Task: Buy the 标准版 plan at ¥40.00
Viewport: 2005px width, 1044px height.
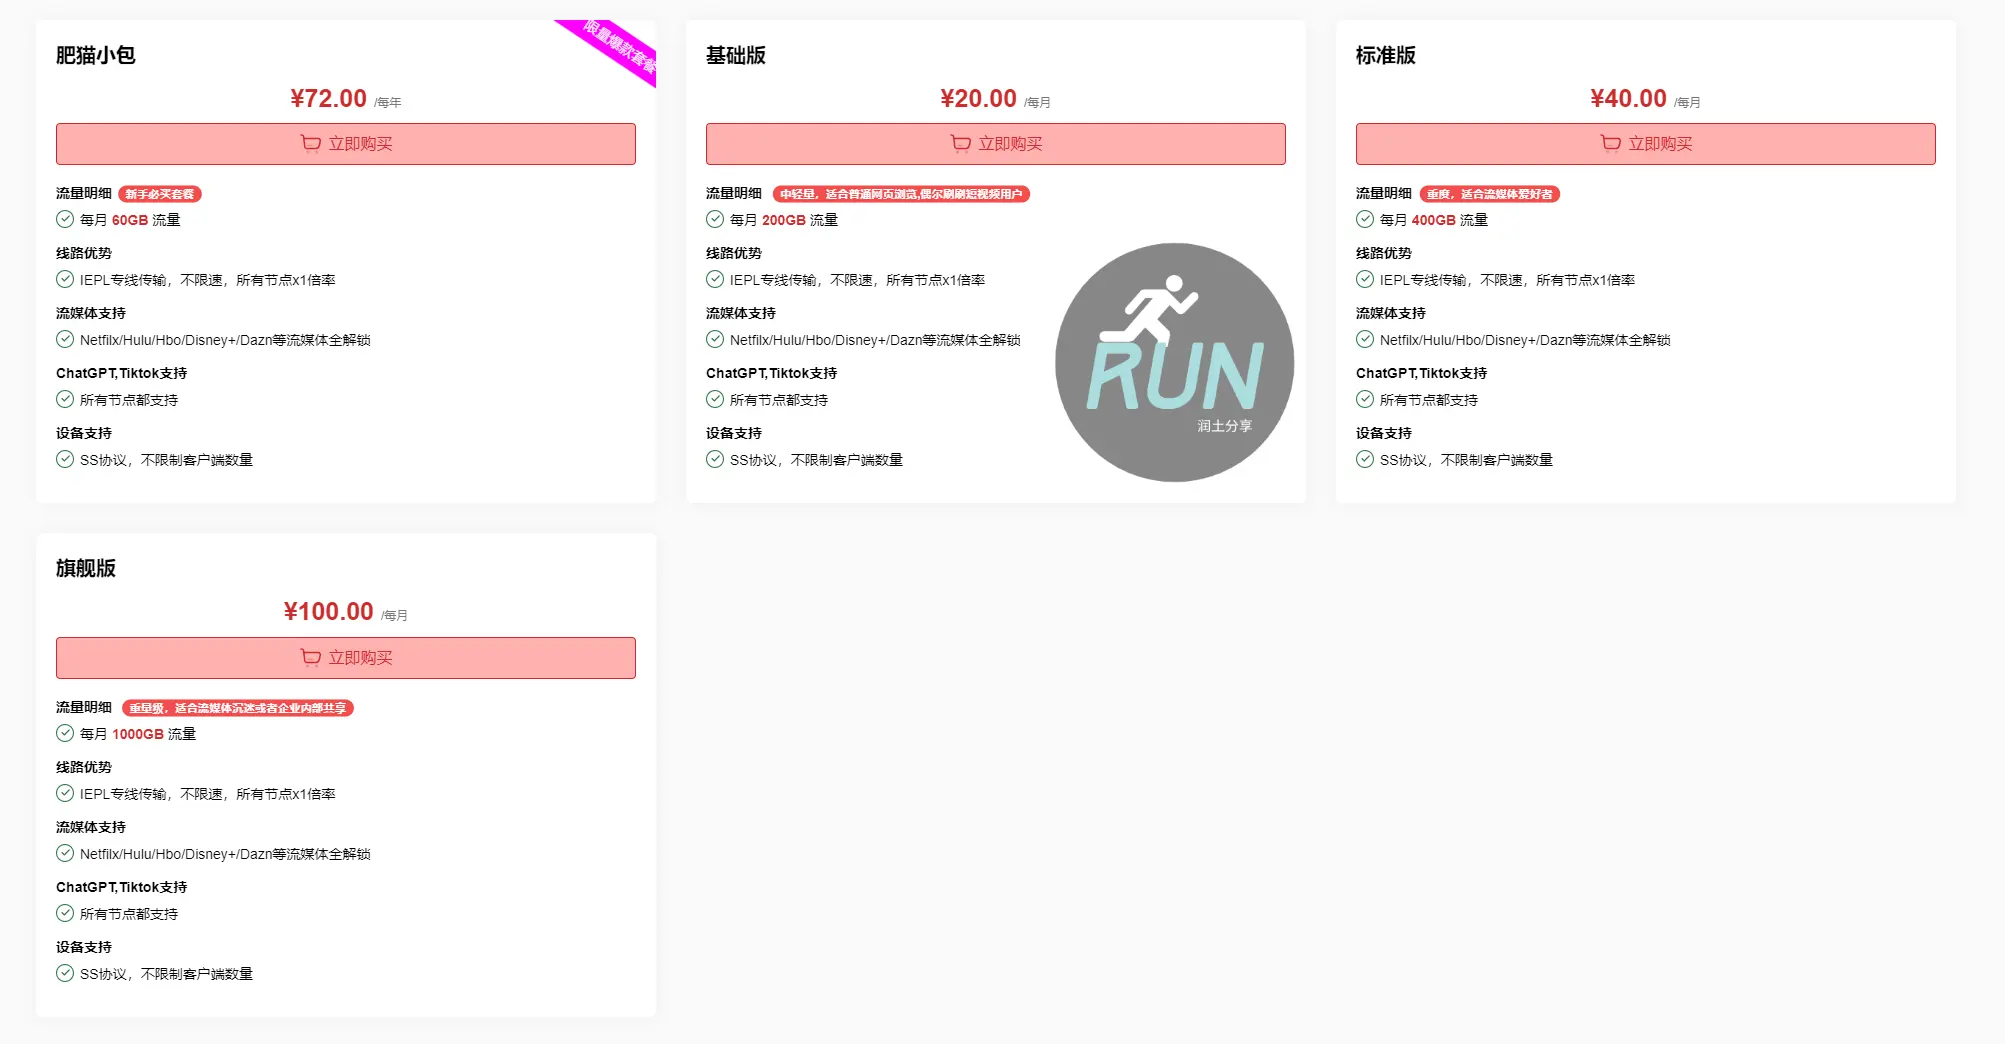Action: pos(1645,144)
